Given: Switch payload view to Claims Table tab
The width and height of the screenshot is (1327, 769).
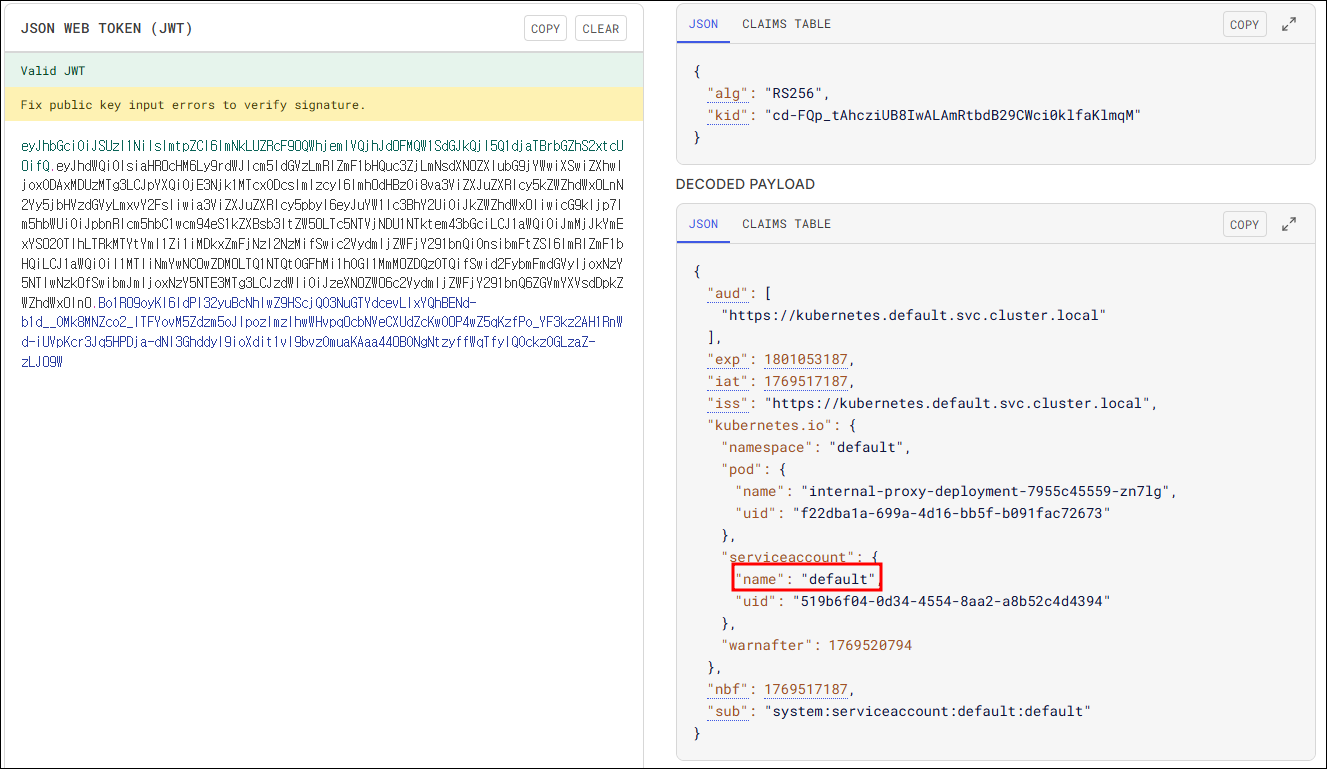Looking at the screenshot, I should point(786,224).
